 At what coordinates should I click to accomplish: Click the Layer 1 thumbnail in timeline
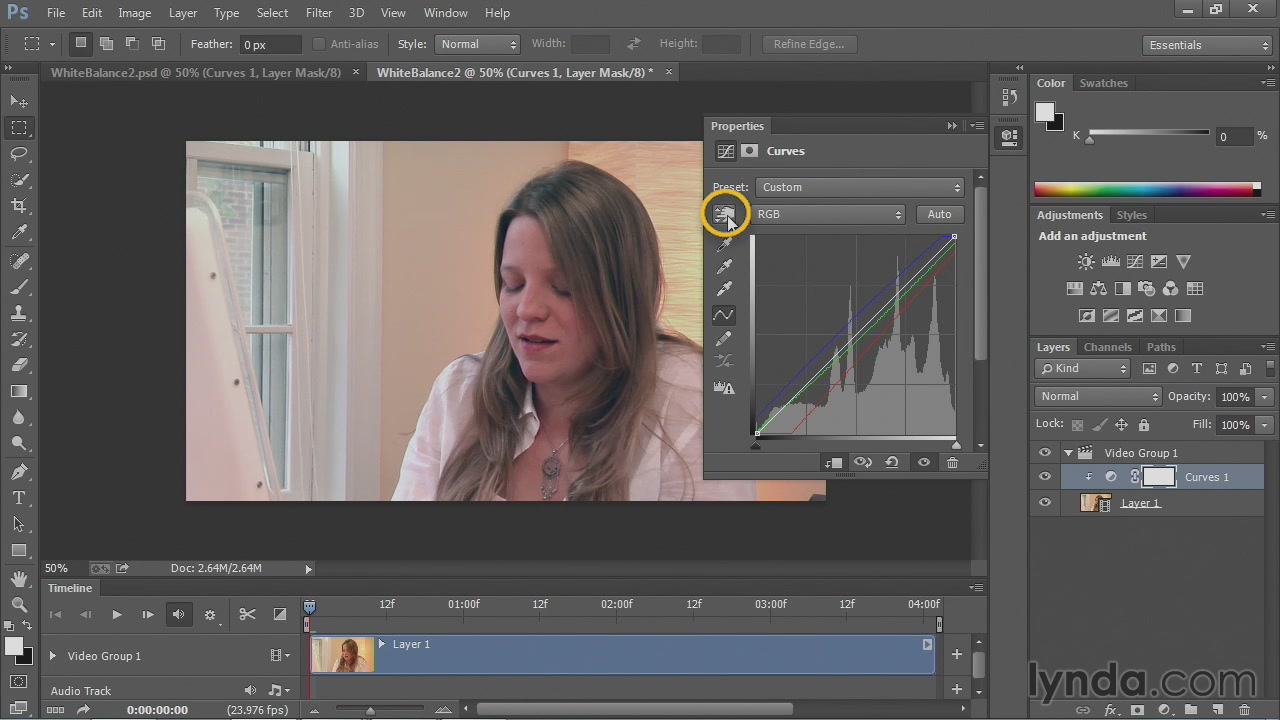pyautogui.click(x=343, y=655)
